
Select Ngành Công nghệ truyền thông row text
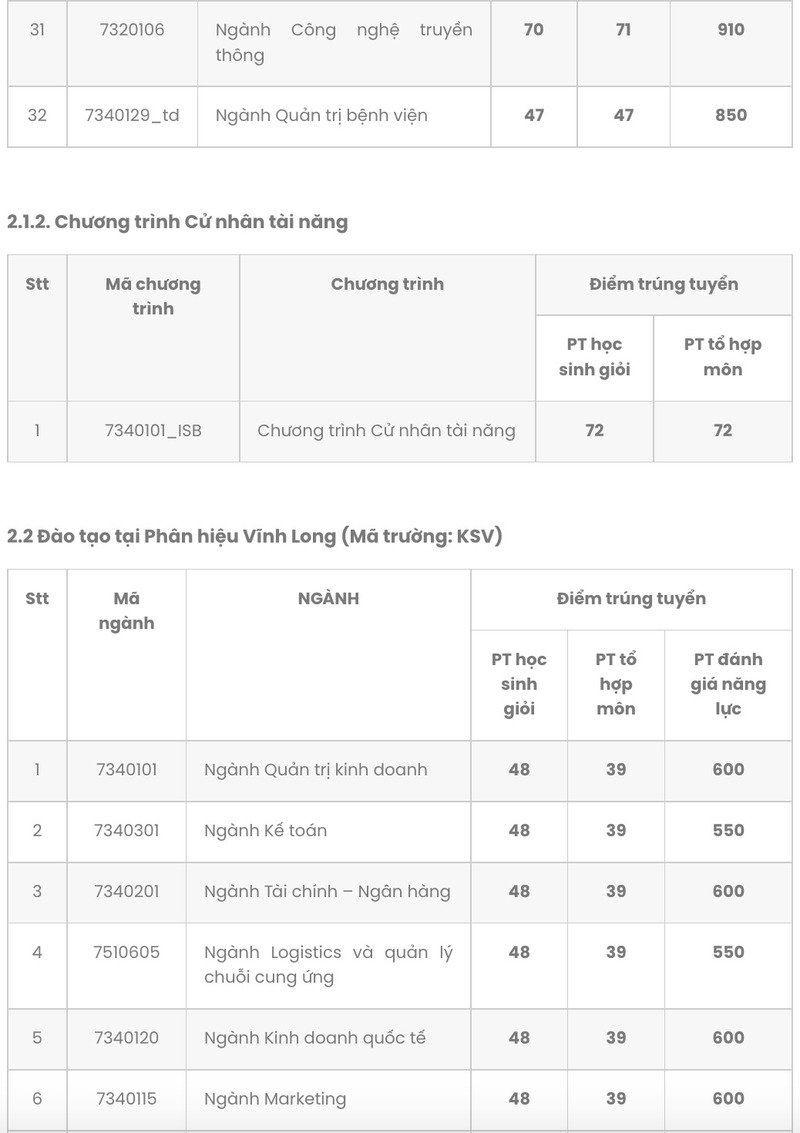(344, 43)
